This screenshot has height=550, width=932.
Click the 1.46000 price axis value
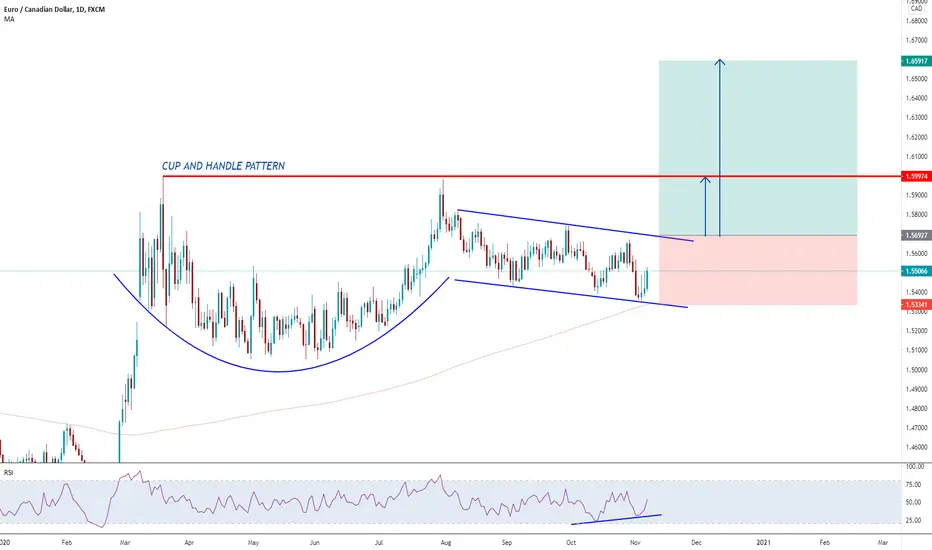coord(917,447)
